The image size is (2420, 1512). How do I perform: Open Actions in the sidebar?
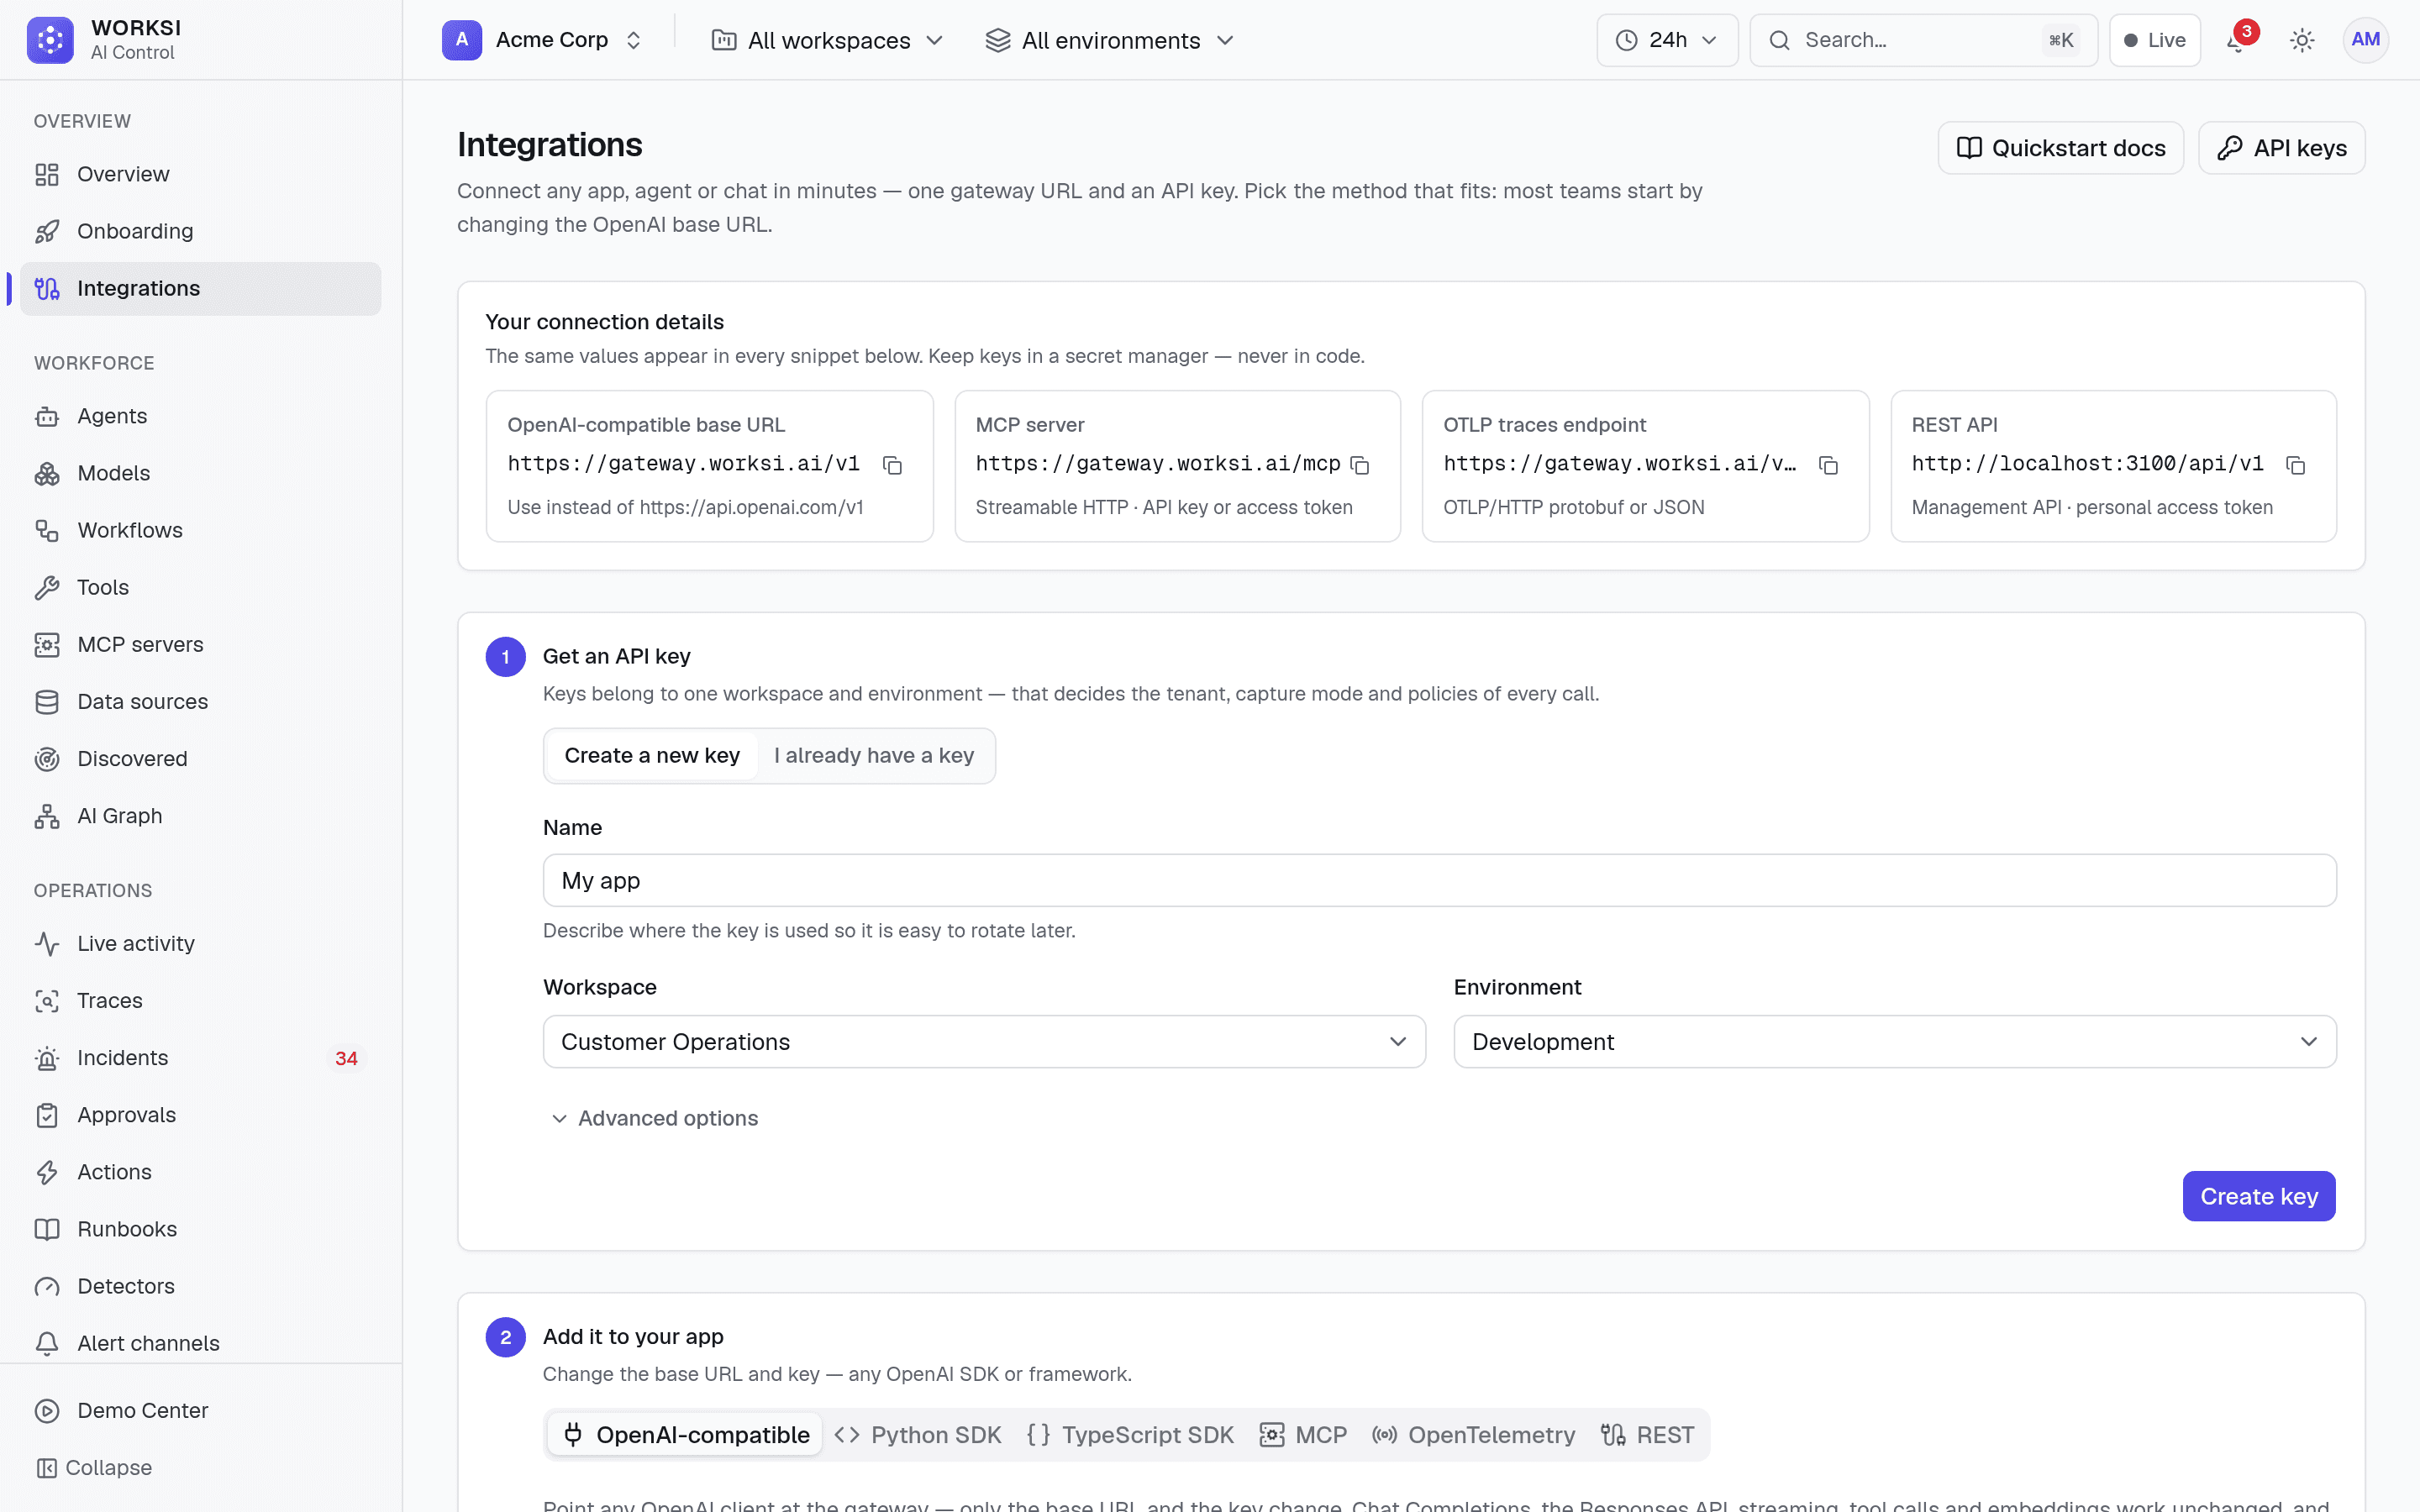(x=200, y=1172)
